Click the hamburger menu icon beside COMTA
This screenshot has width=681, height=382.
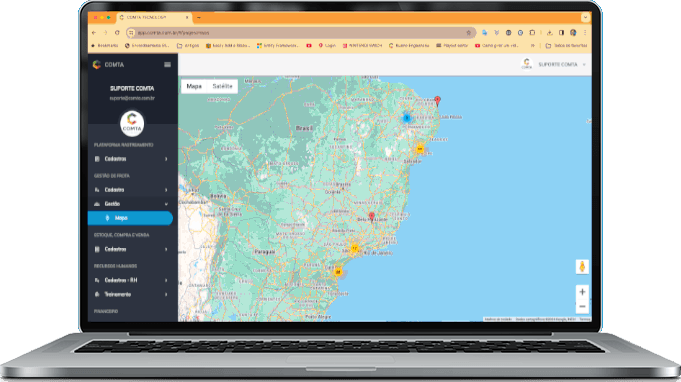(x=167, y=65)
